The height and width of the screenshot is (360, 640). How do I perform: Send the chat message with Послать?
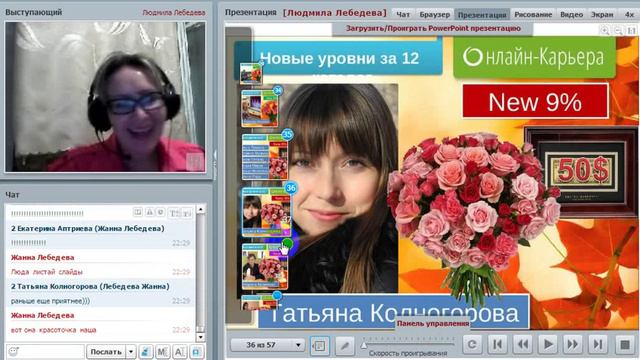[x=106, y=351]
